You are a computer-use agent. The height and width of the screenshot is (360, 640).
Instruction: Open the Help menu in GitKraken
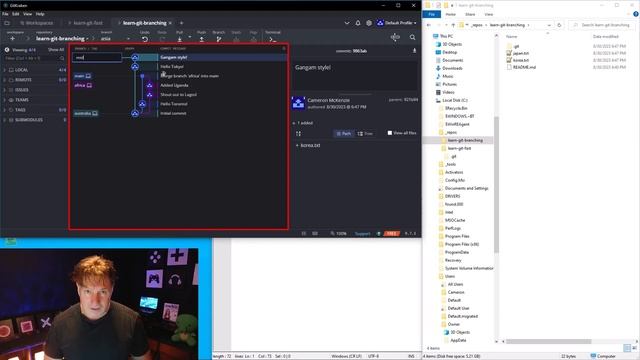point(40,14)
